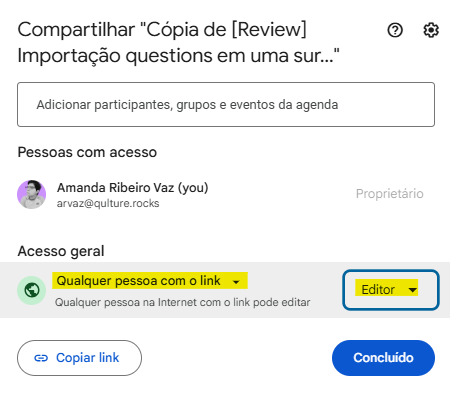Click the "Pessoas com acesso" heading
The width and height of the screenshot is (450, 393).
click(87, 152)
